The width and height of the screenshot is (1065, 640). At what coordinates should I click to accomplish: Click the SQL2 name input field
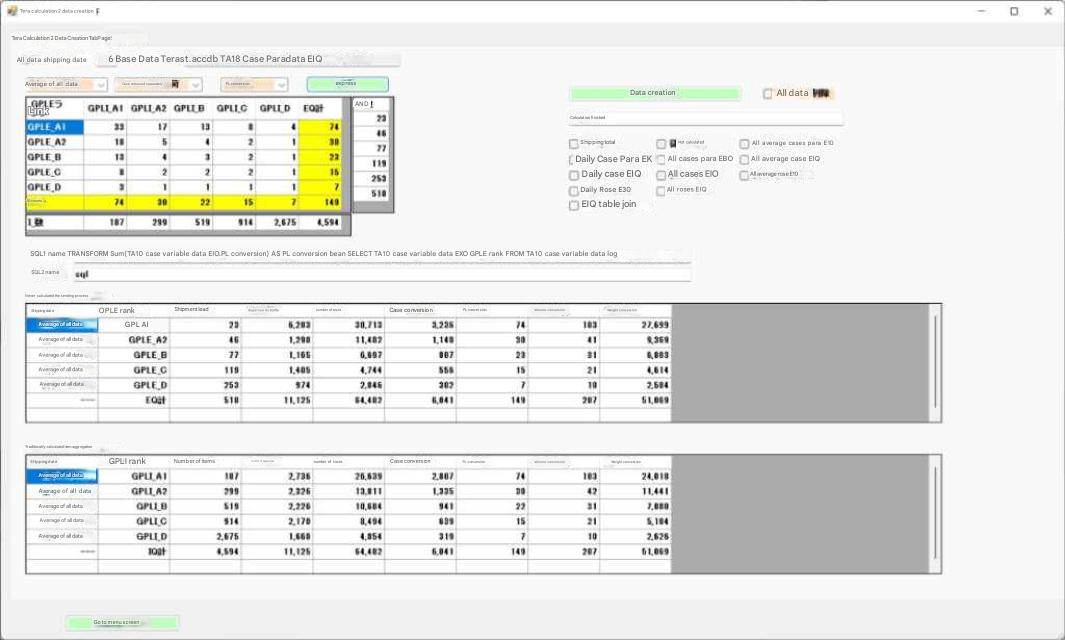pyautogui.click(x=380, y=273)
